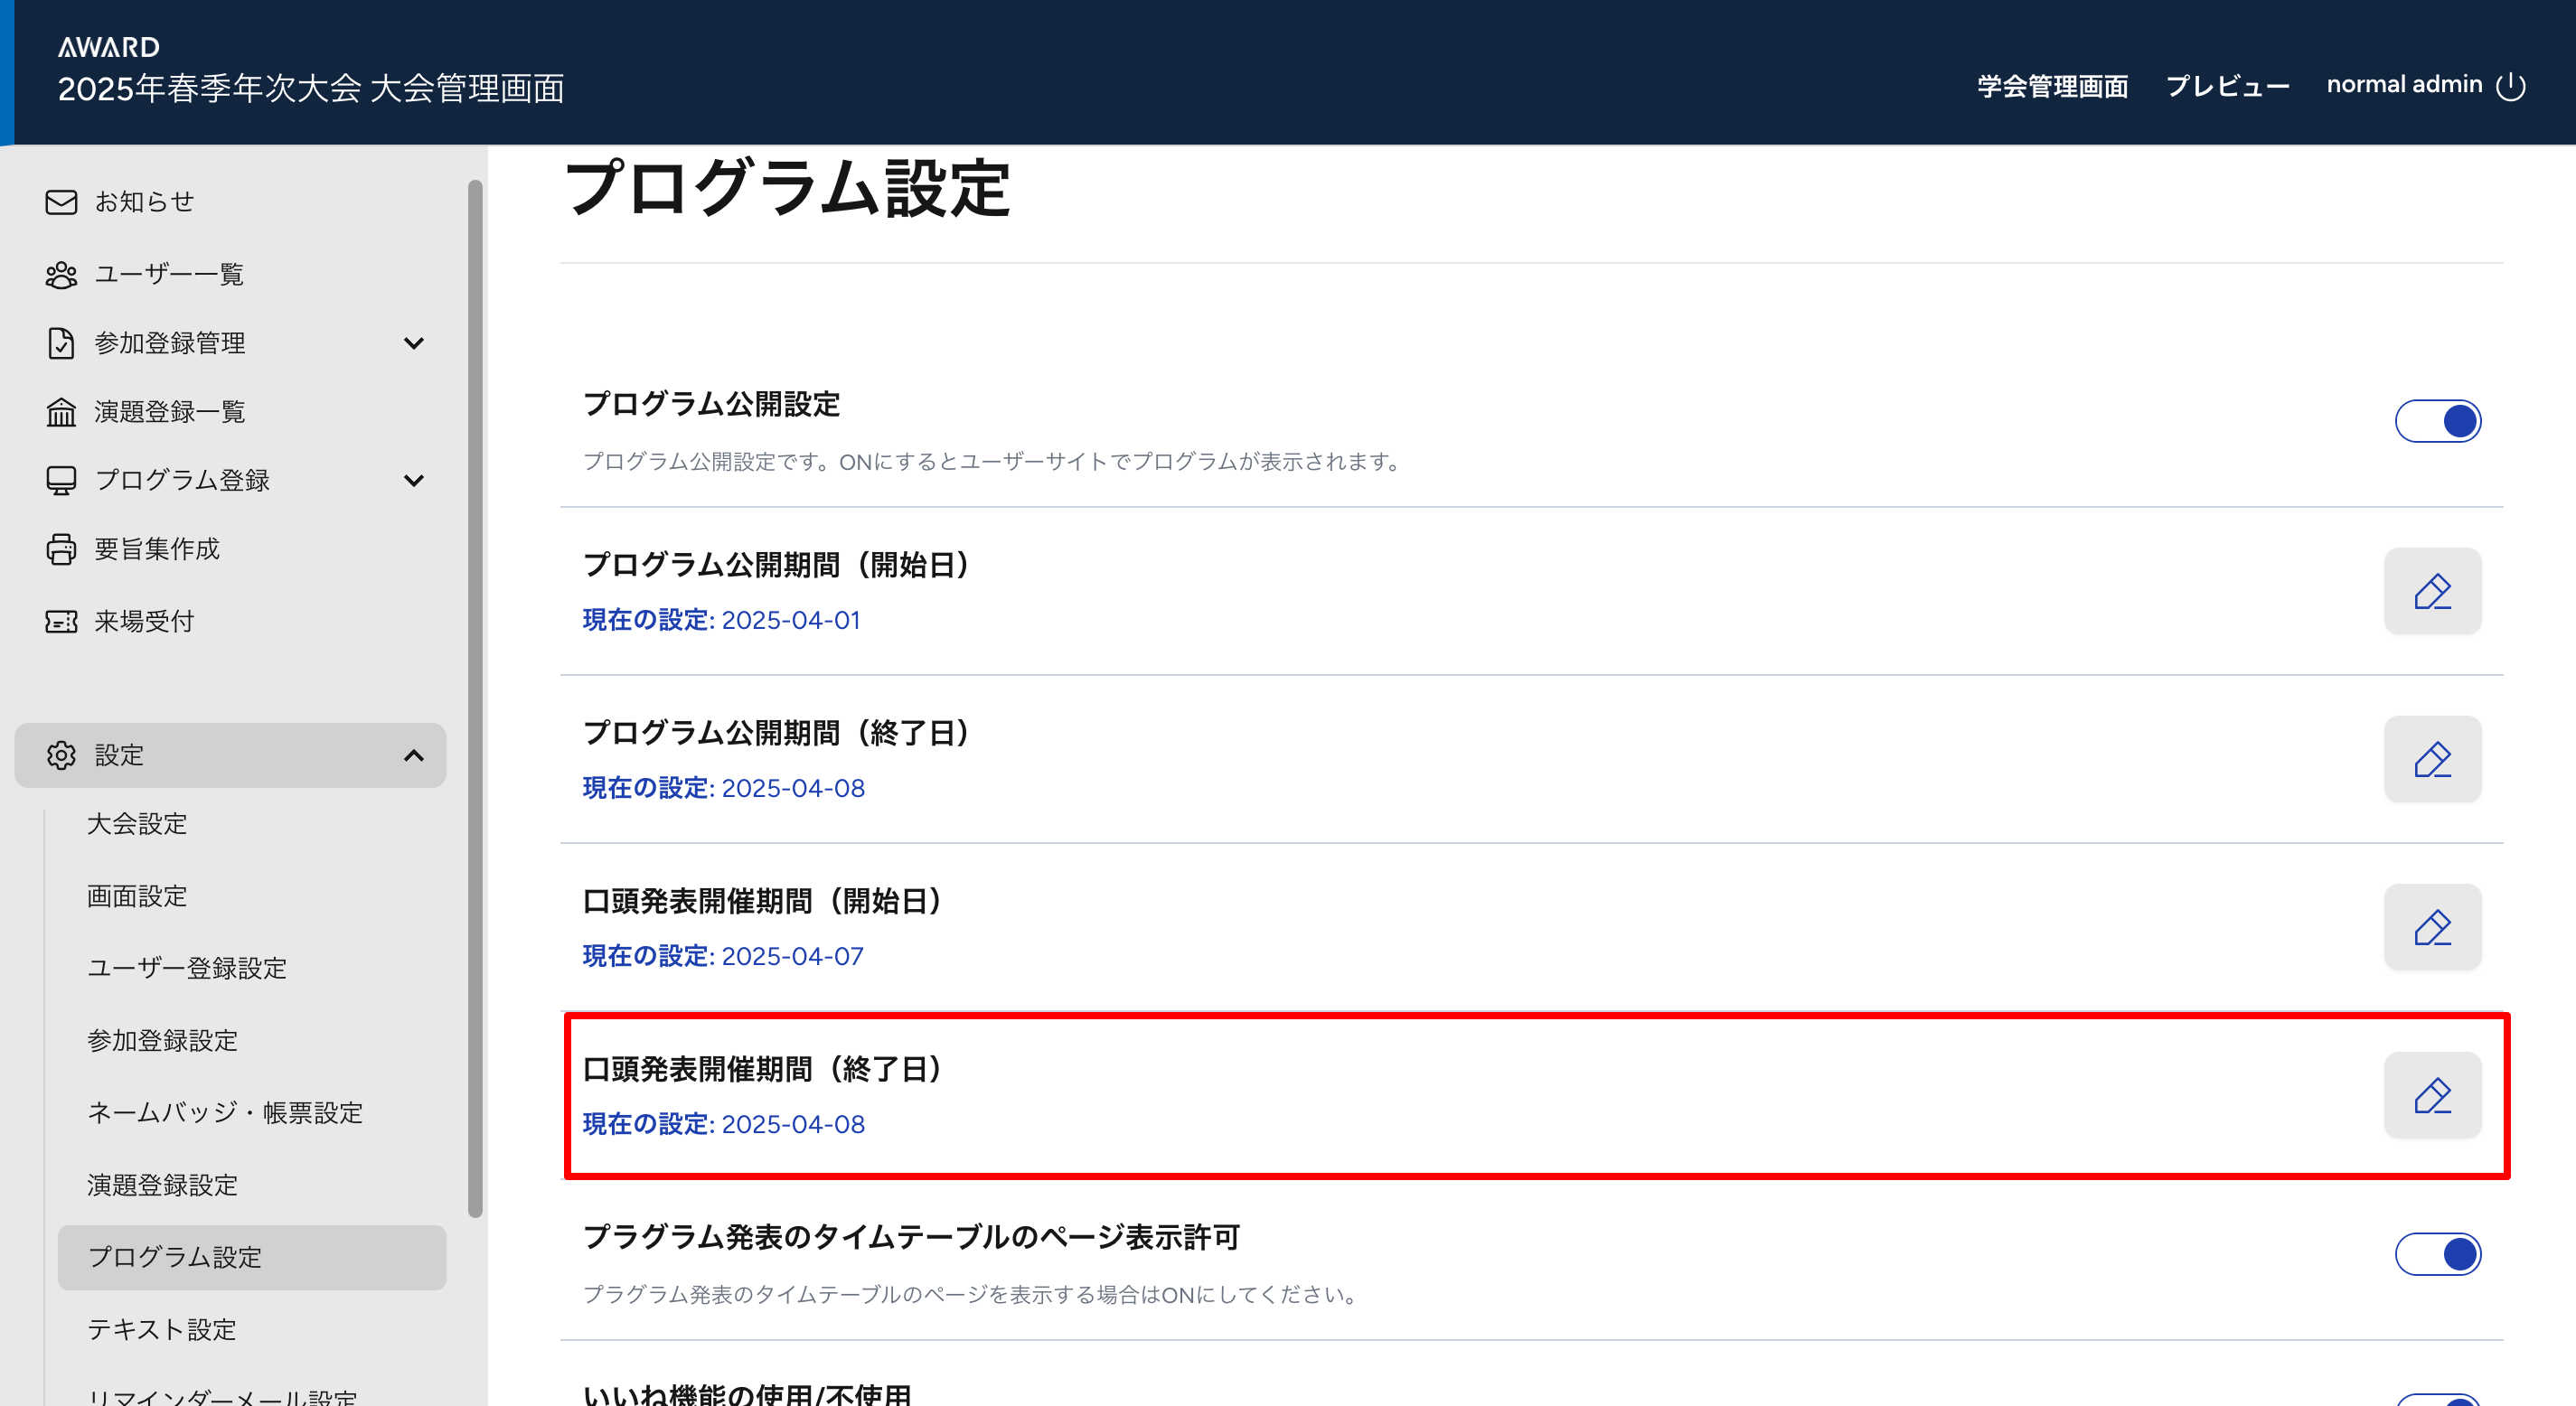2576x1406 pixels.
Task: Open the プレビュー link in header
Action: point(2227,86)
